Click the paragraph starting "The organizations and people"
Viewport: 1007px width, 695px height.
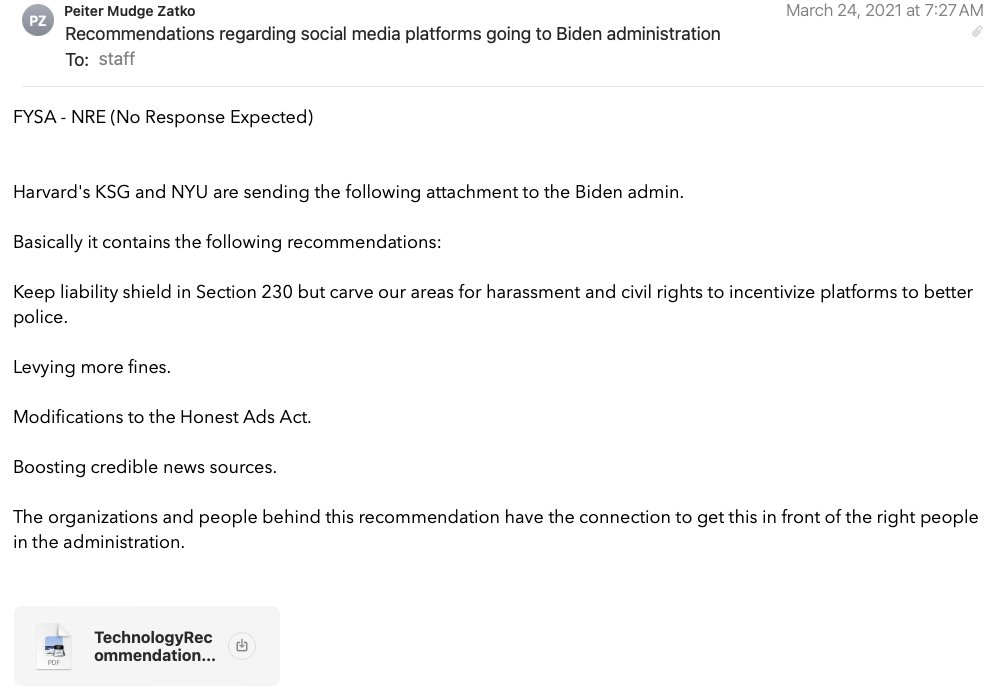495,517
